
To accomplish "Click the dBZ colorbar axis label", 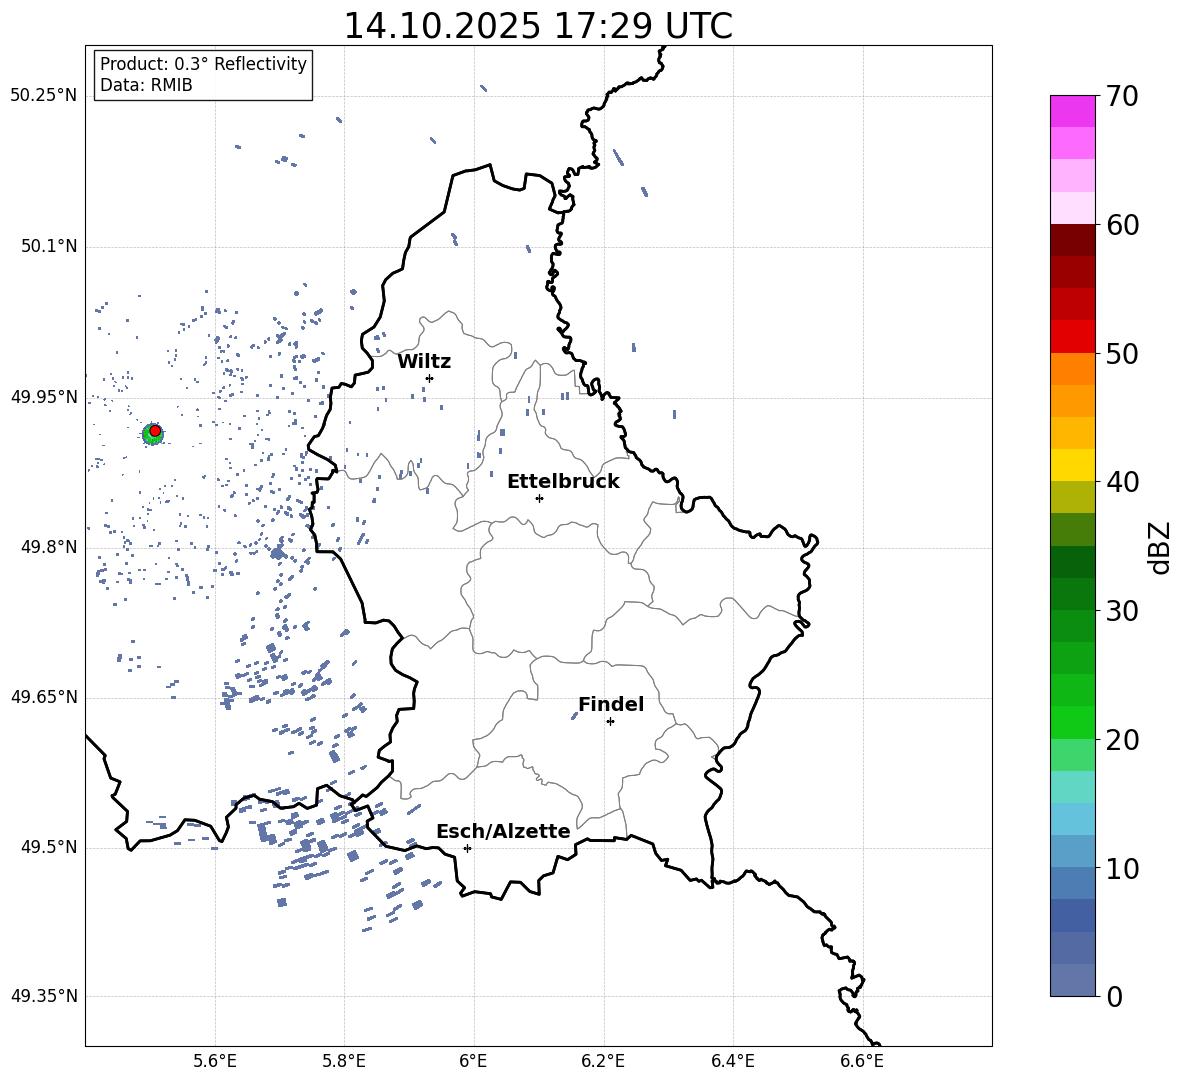I will pos(1161,547).
